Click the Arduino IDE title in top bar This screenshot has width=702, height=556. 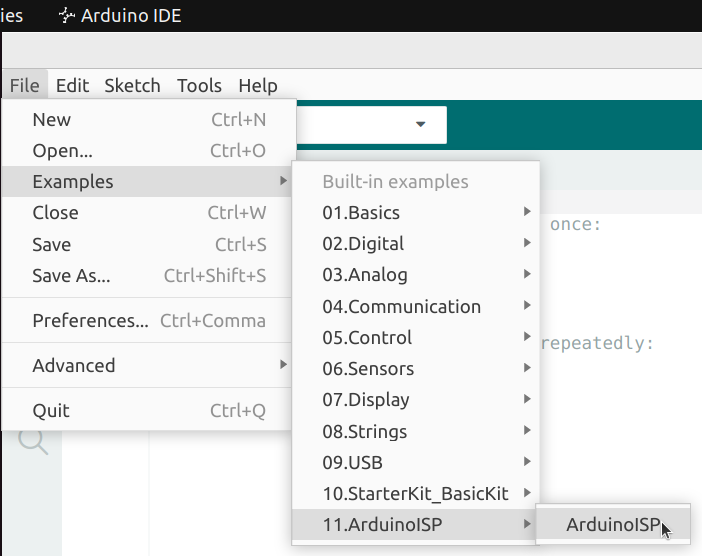(x=131, y=16)
